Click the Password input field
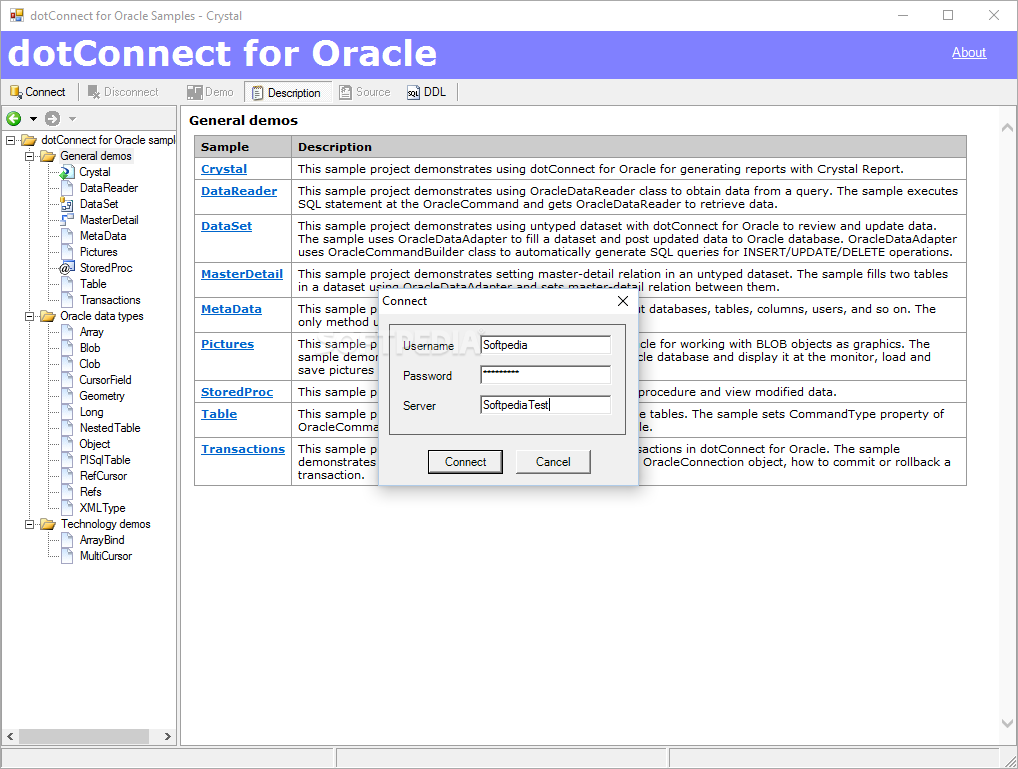 tap(545, 375)
